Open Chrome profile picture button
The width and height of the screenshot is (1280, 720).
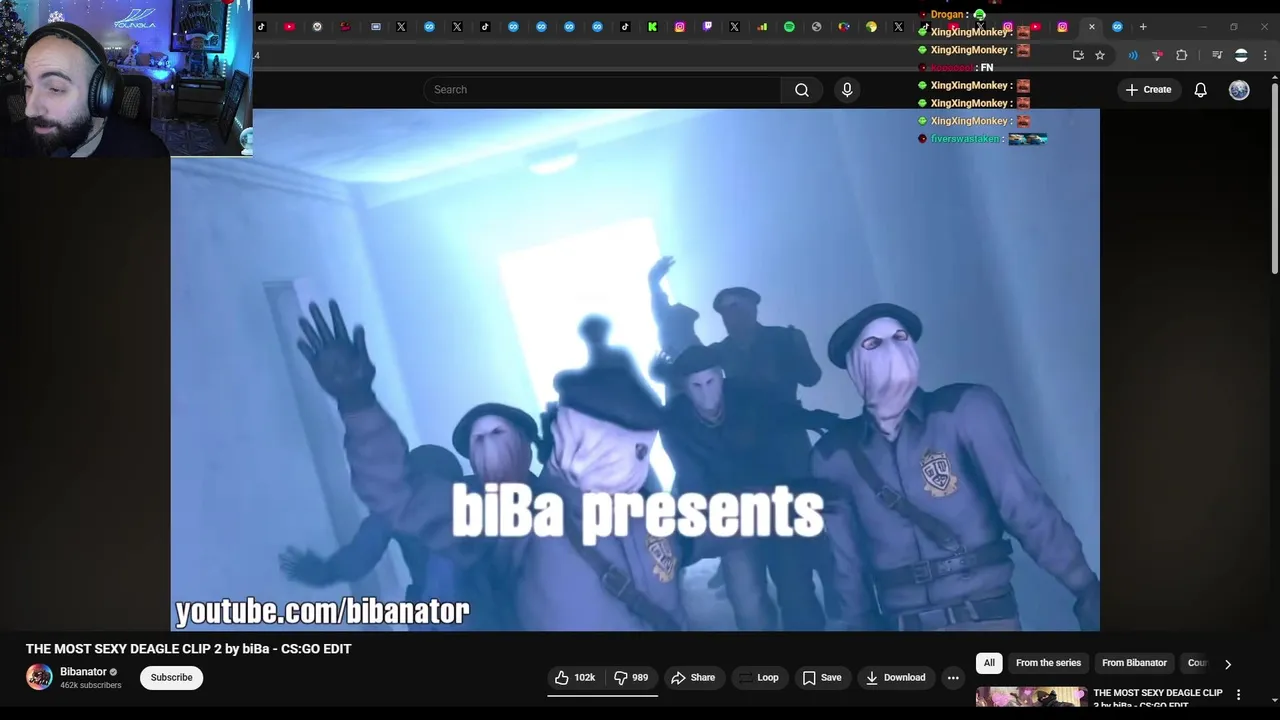pyautogui.click(x=1241, y=55)
